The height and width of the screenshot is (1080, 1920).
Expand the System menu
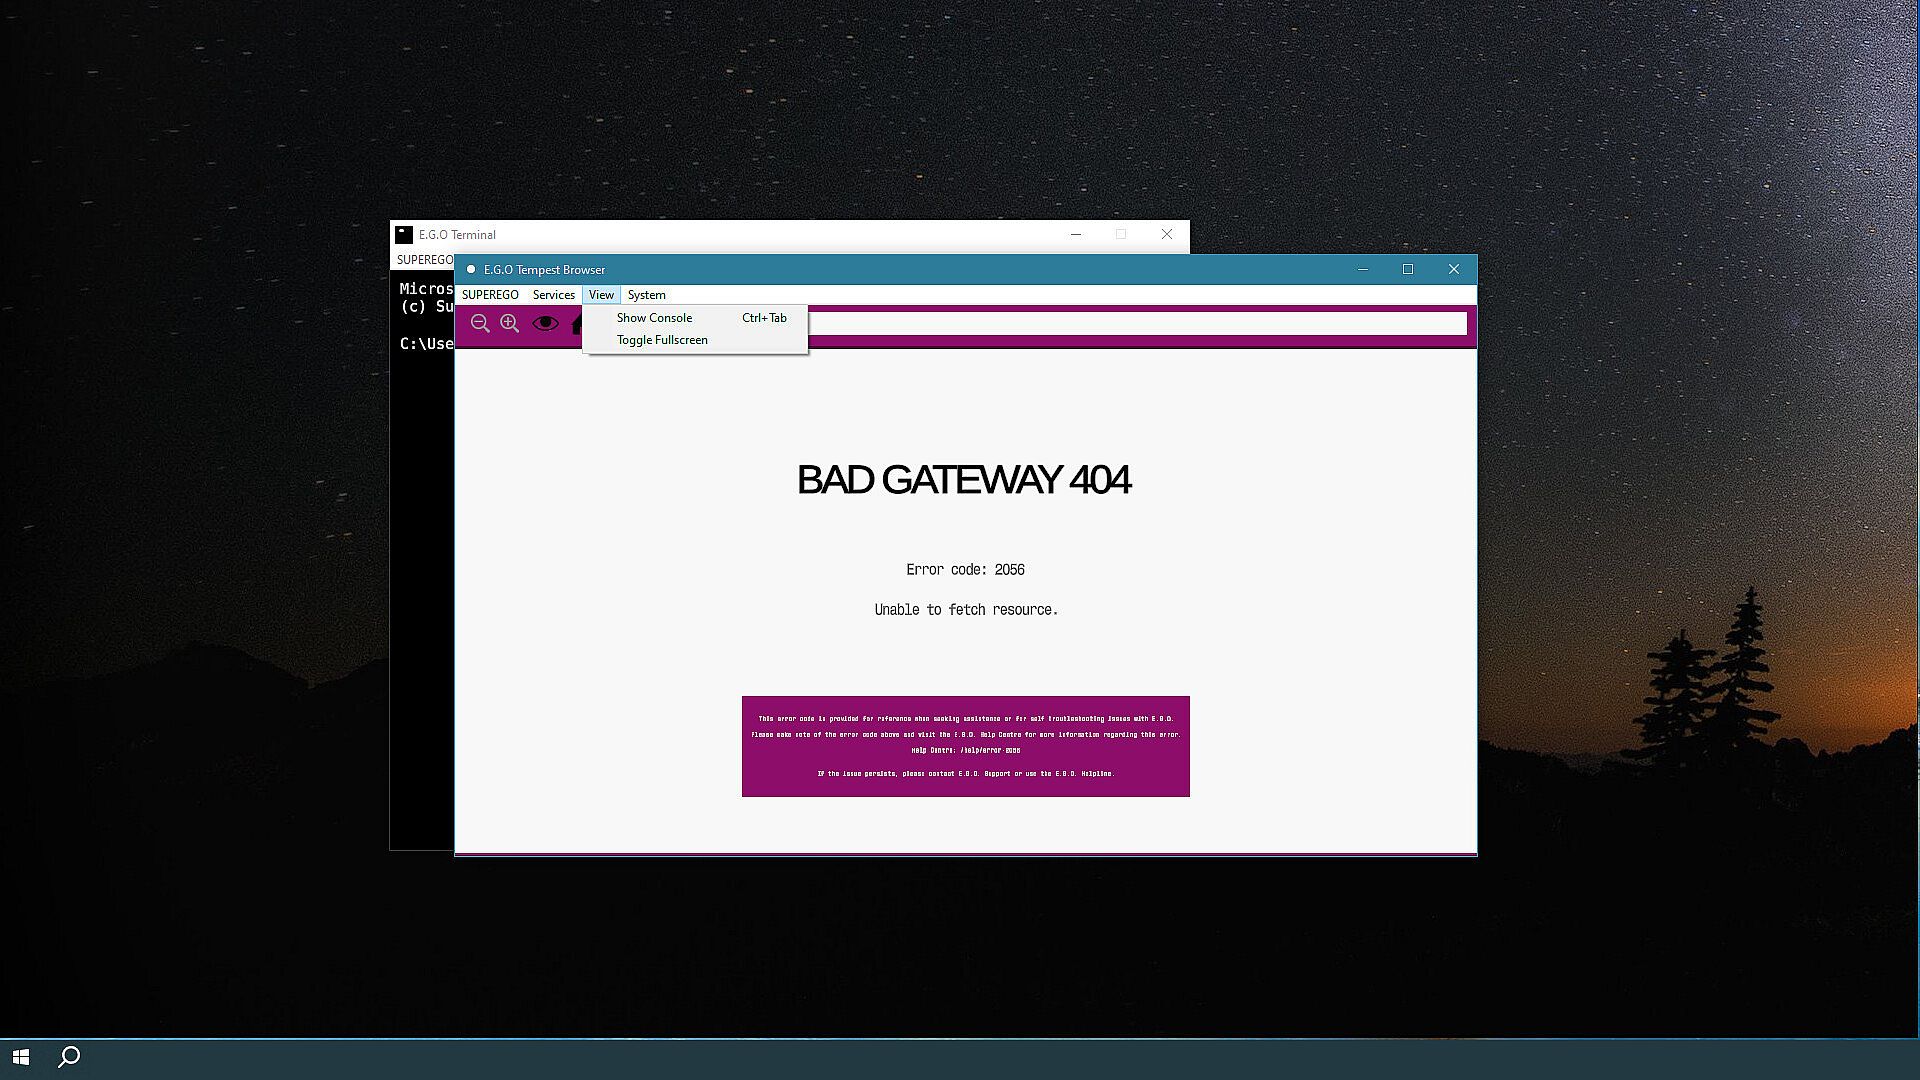646,295
